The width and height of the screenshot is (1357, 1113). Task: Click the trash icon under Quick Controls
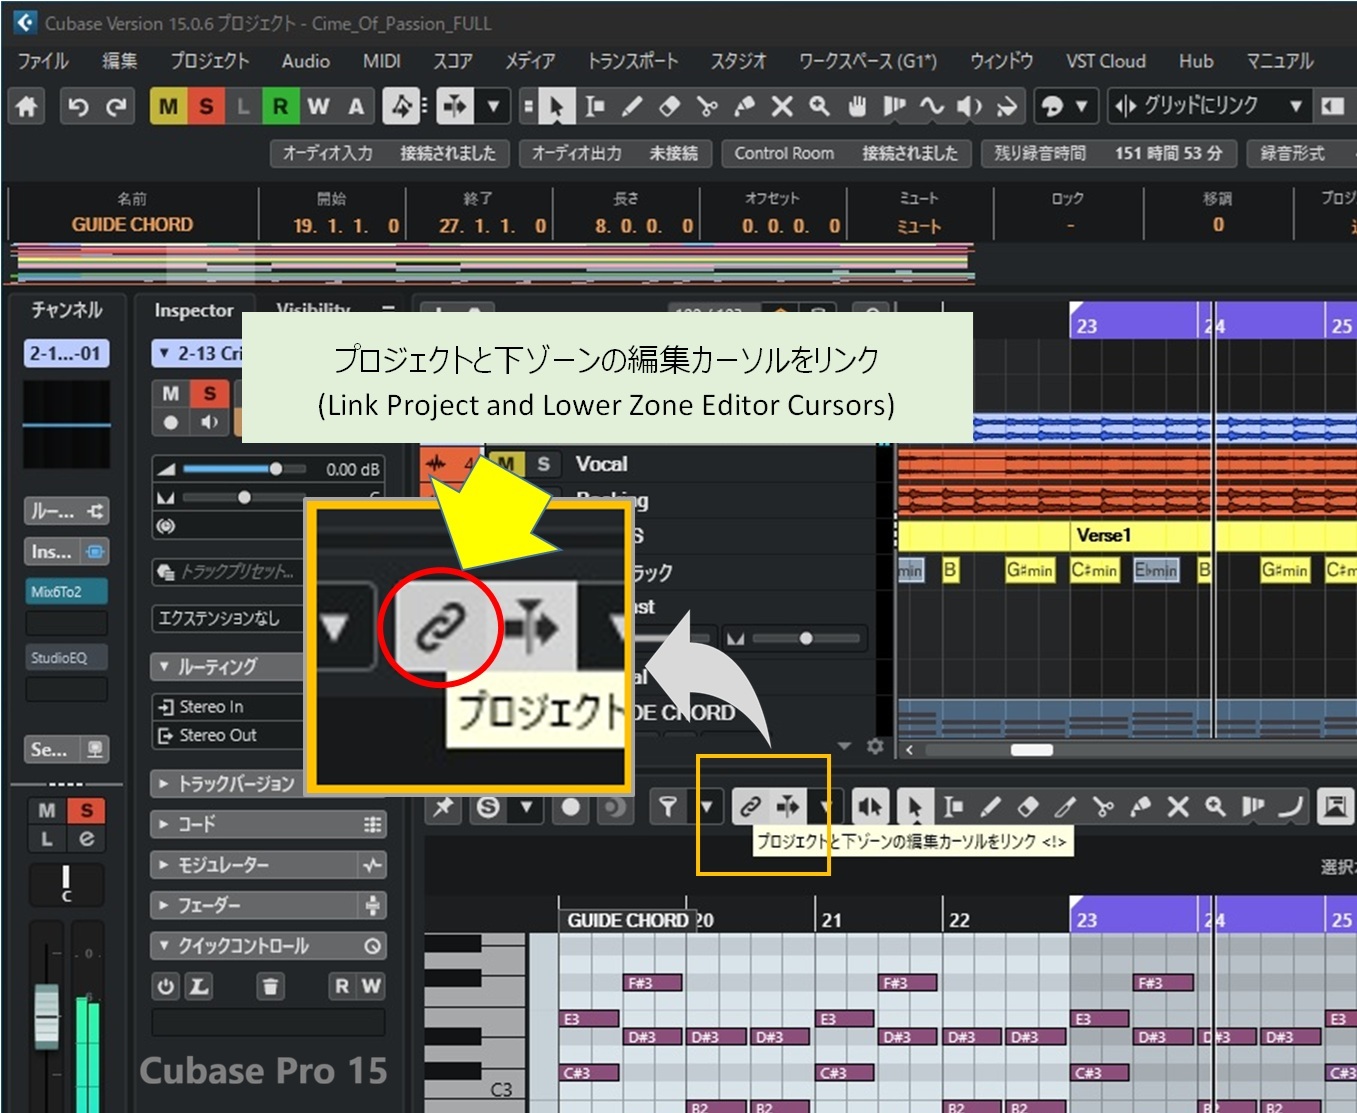click(270, 987)
